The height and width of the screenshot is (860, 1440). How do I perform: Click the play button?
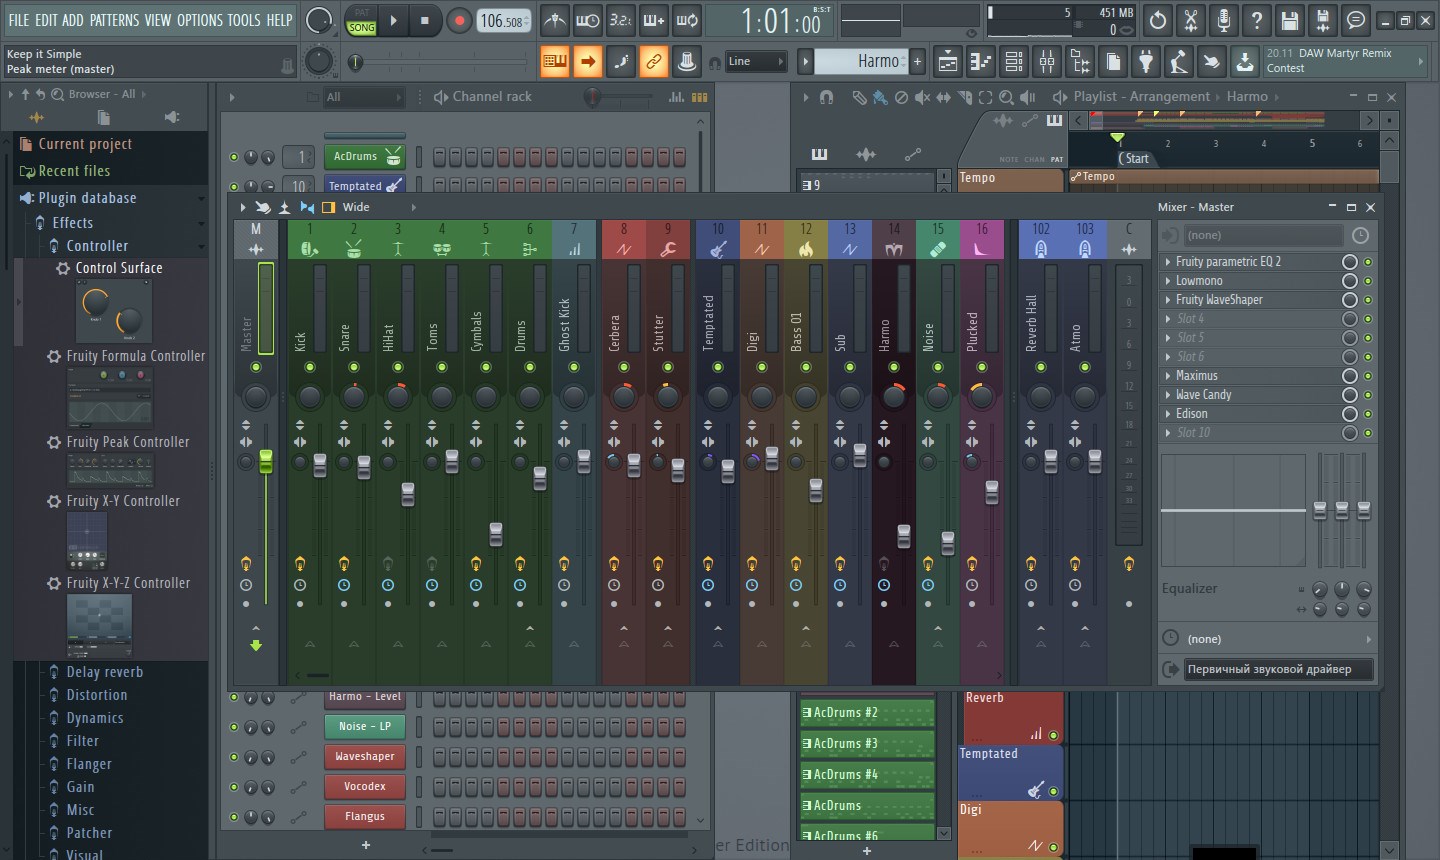point(393,20)
